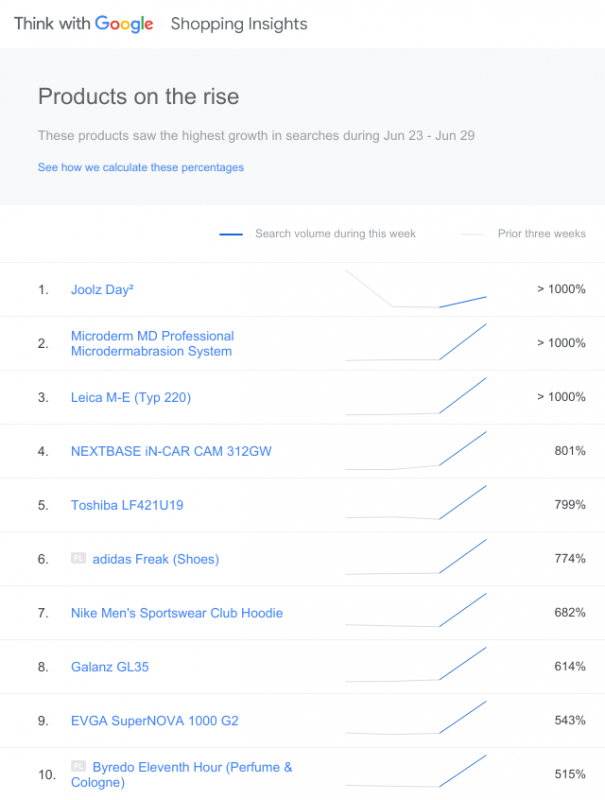Open the Shopping Insights header link

coord(239,24)
